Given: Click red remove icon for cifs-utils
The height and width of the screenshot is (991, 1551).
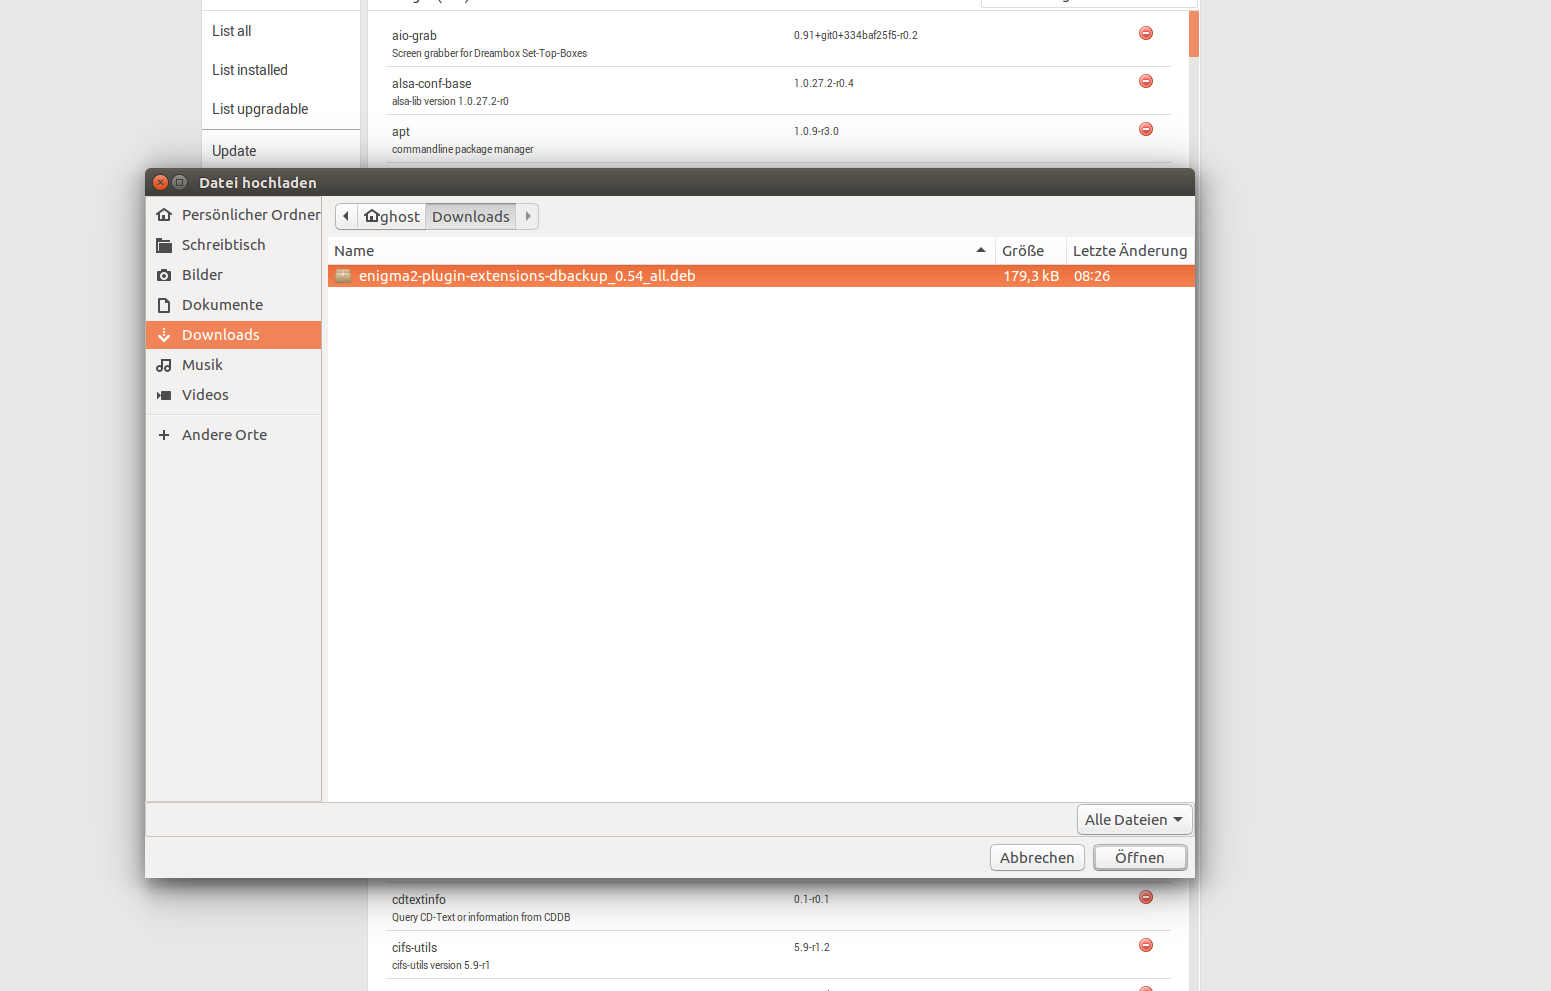Looking at the screenshot, I should 1146,946.
